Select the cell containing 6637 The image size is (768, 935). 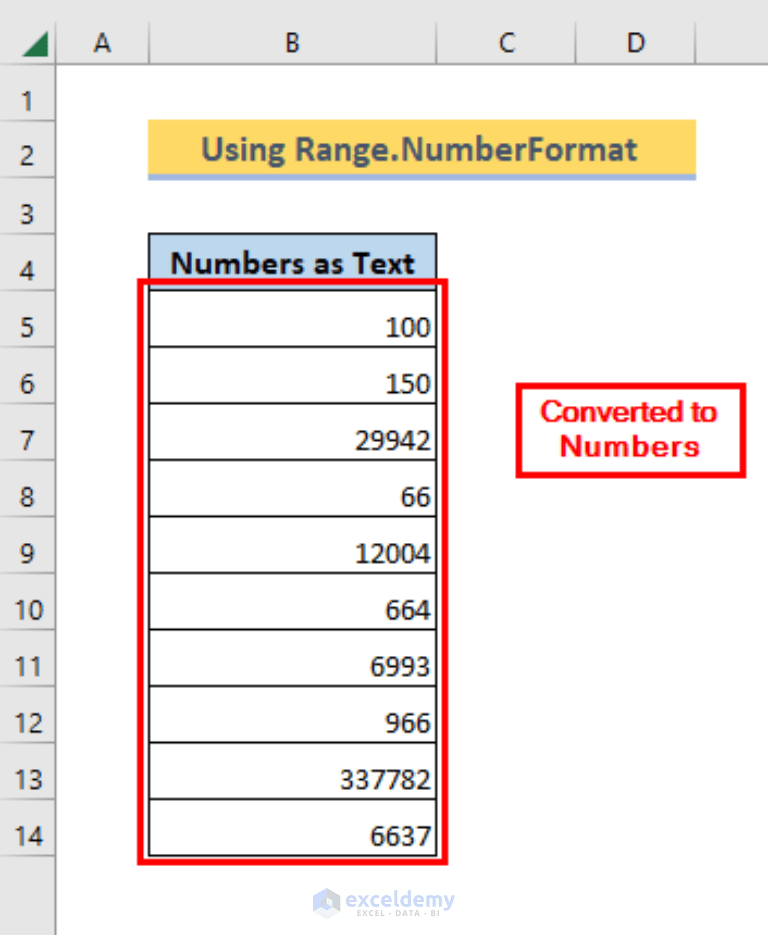pyautogui.click(x=293, y=828)
